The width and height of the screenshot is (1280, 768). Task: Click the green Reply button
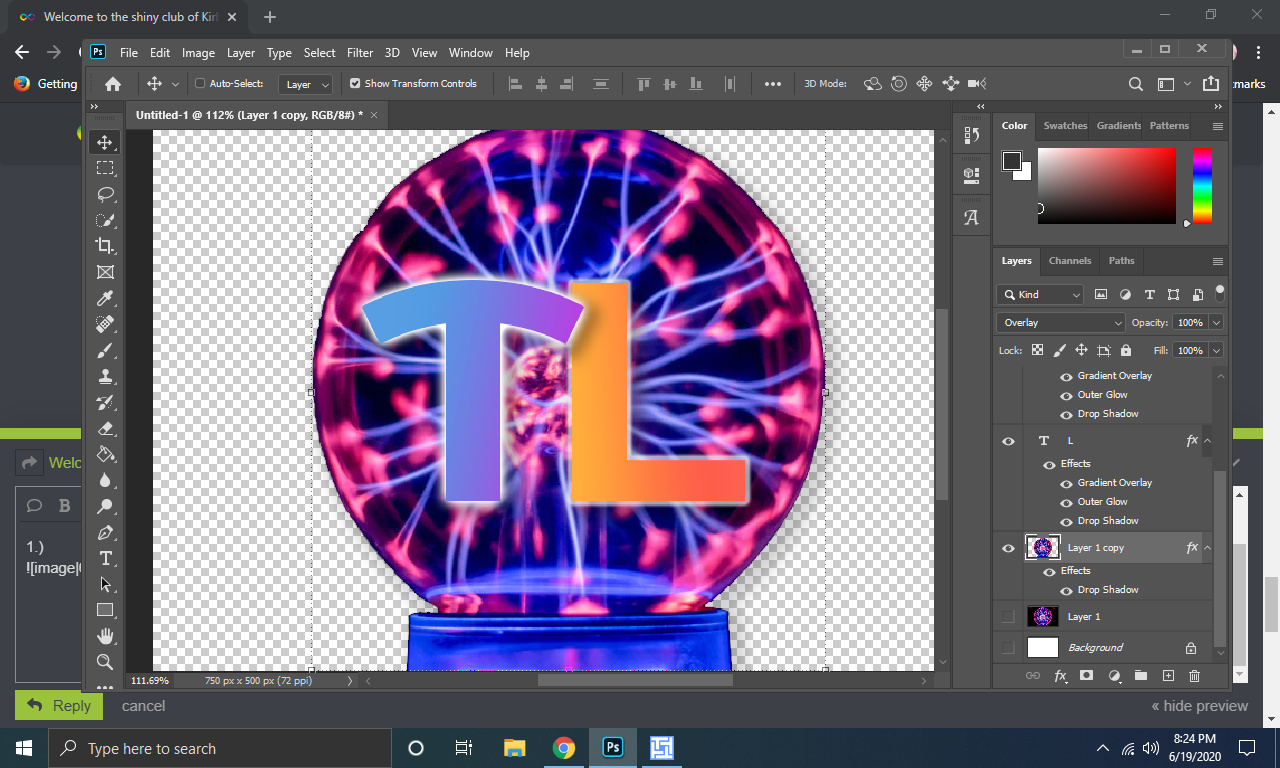59,705
